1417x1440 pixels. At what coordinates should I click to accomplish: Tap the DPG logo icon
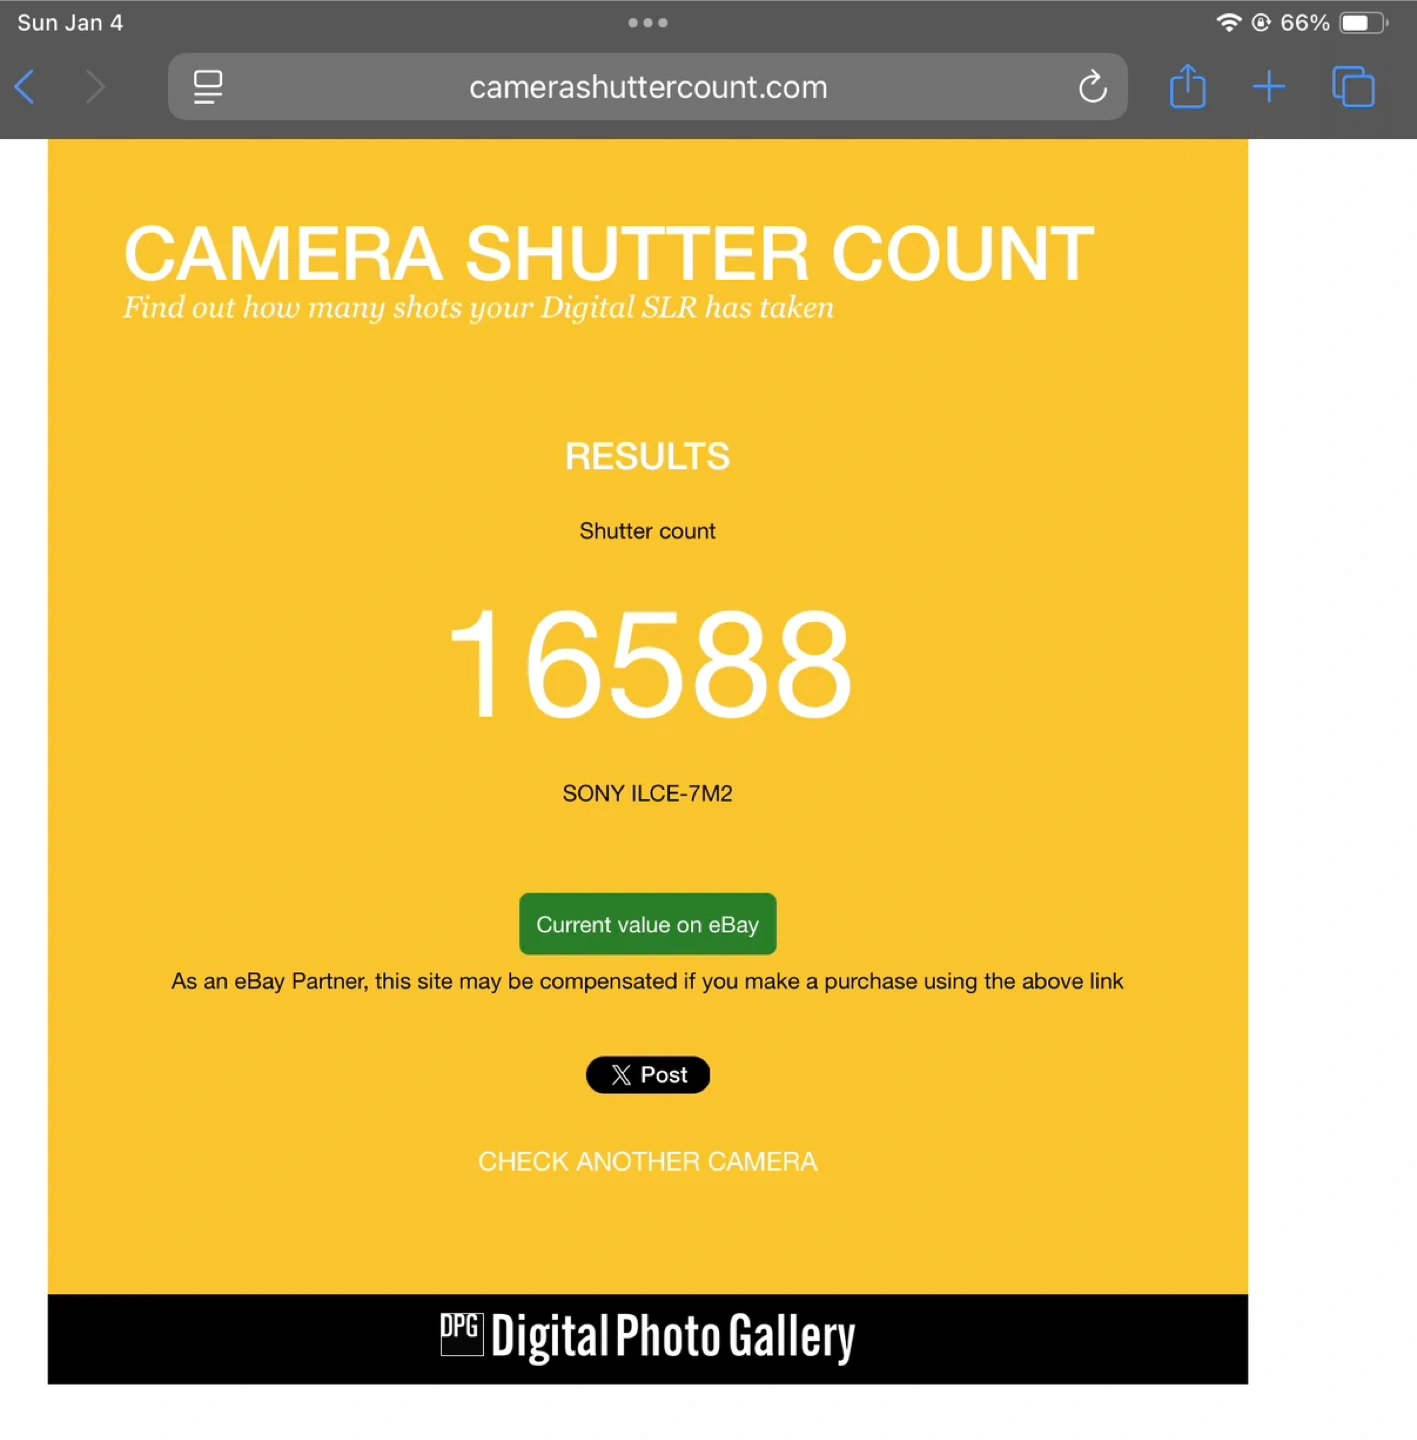462,1334
